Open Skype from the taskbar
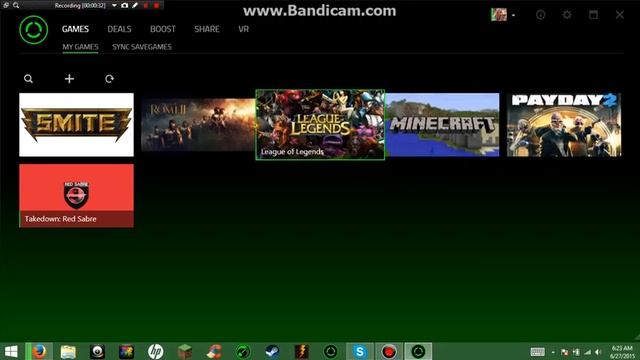The width and height of the screenshot is (640, 360). point(360,351)
